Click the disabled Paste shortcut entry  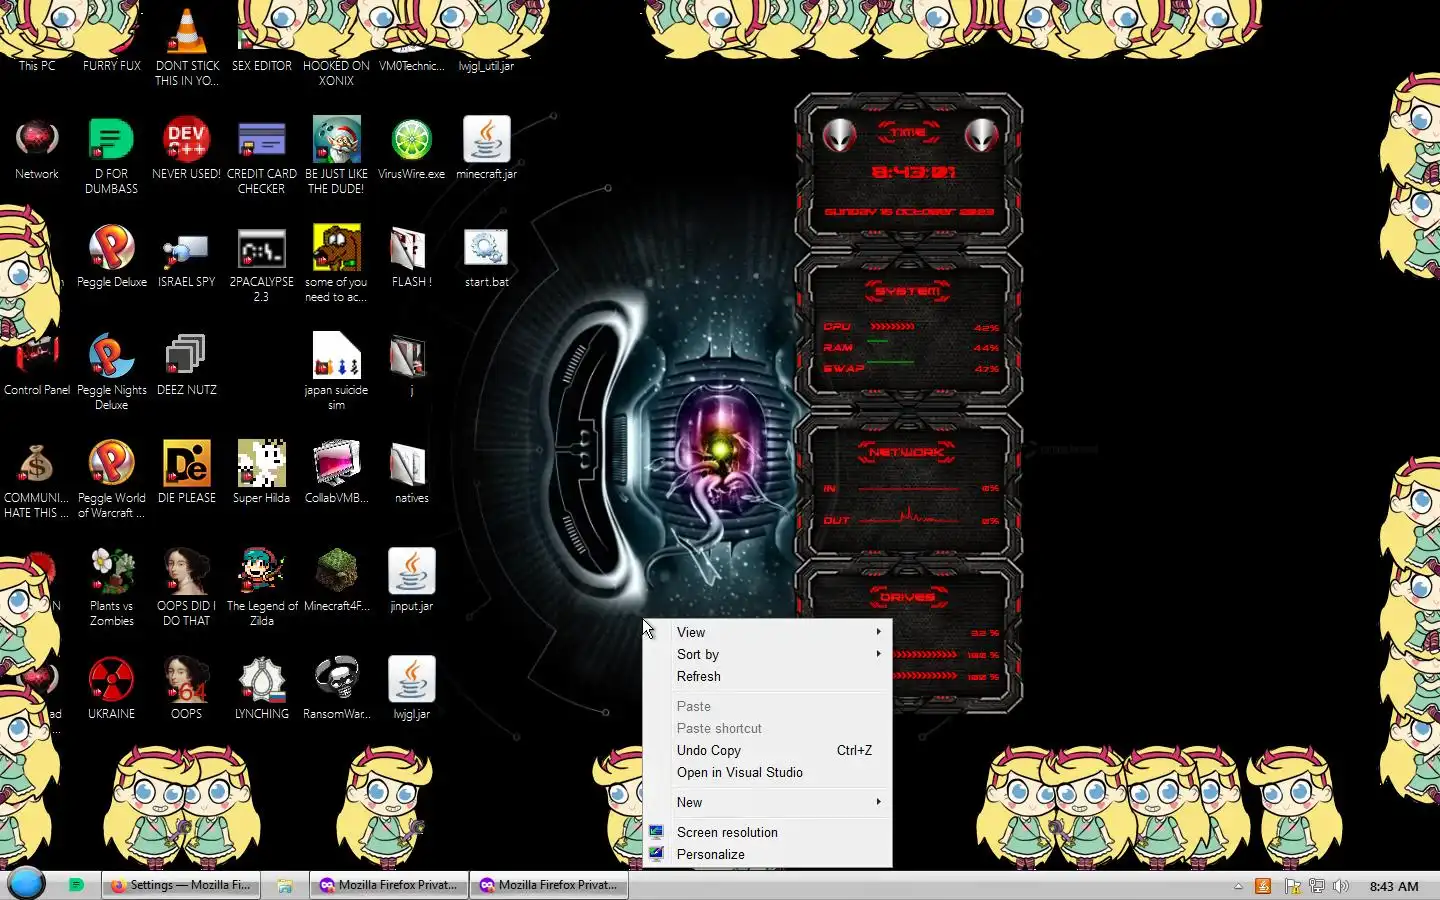click(x=767, y=728)
